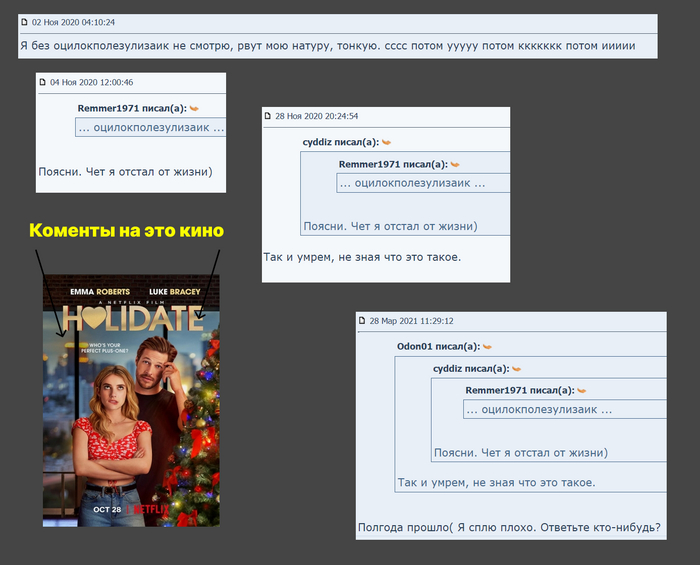Click the 02 Ноя 2020 04:10:24 timestamp
Screen dimensions: 700x565
click(x=73, y=21)
